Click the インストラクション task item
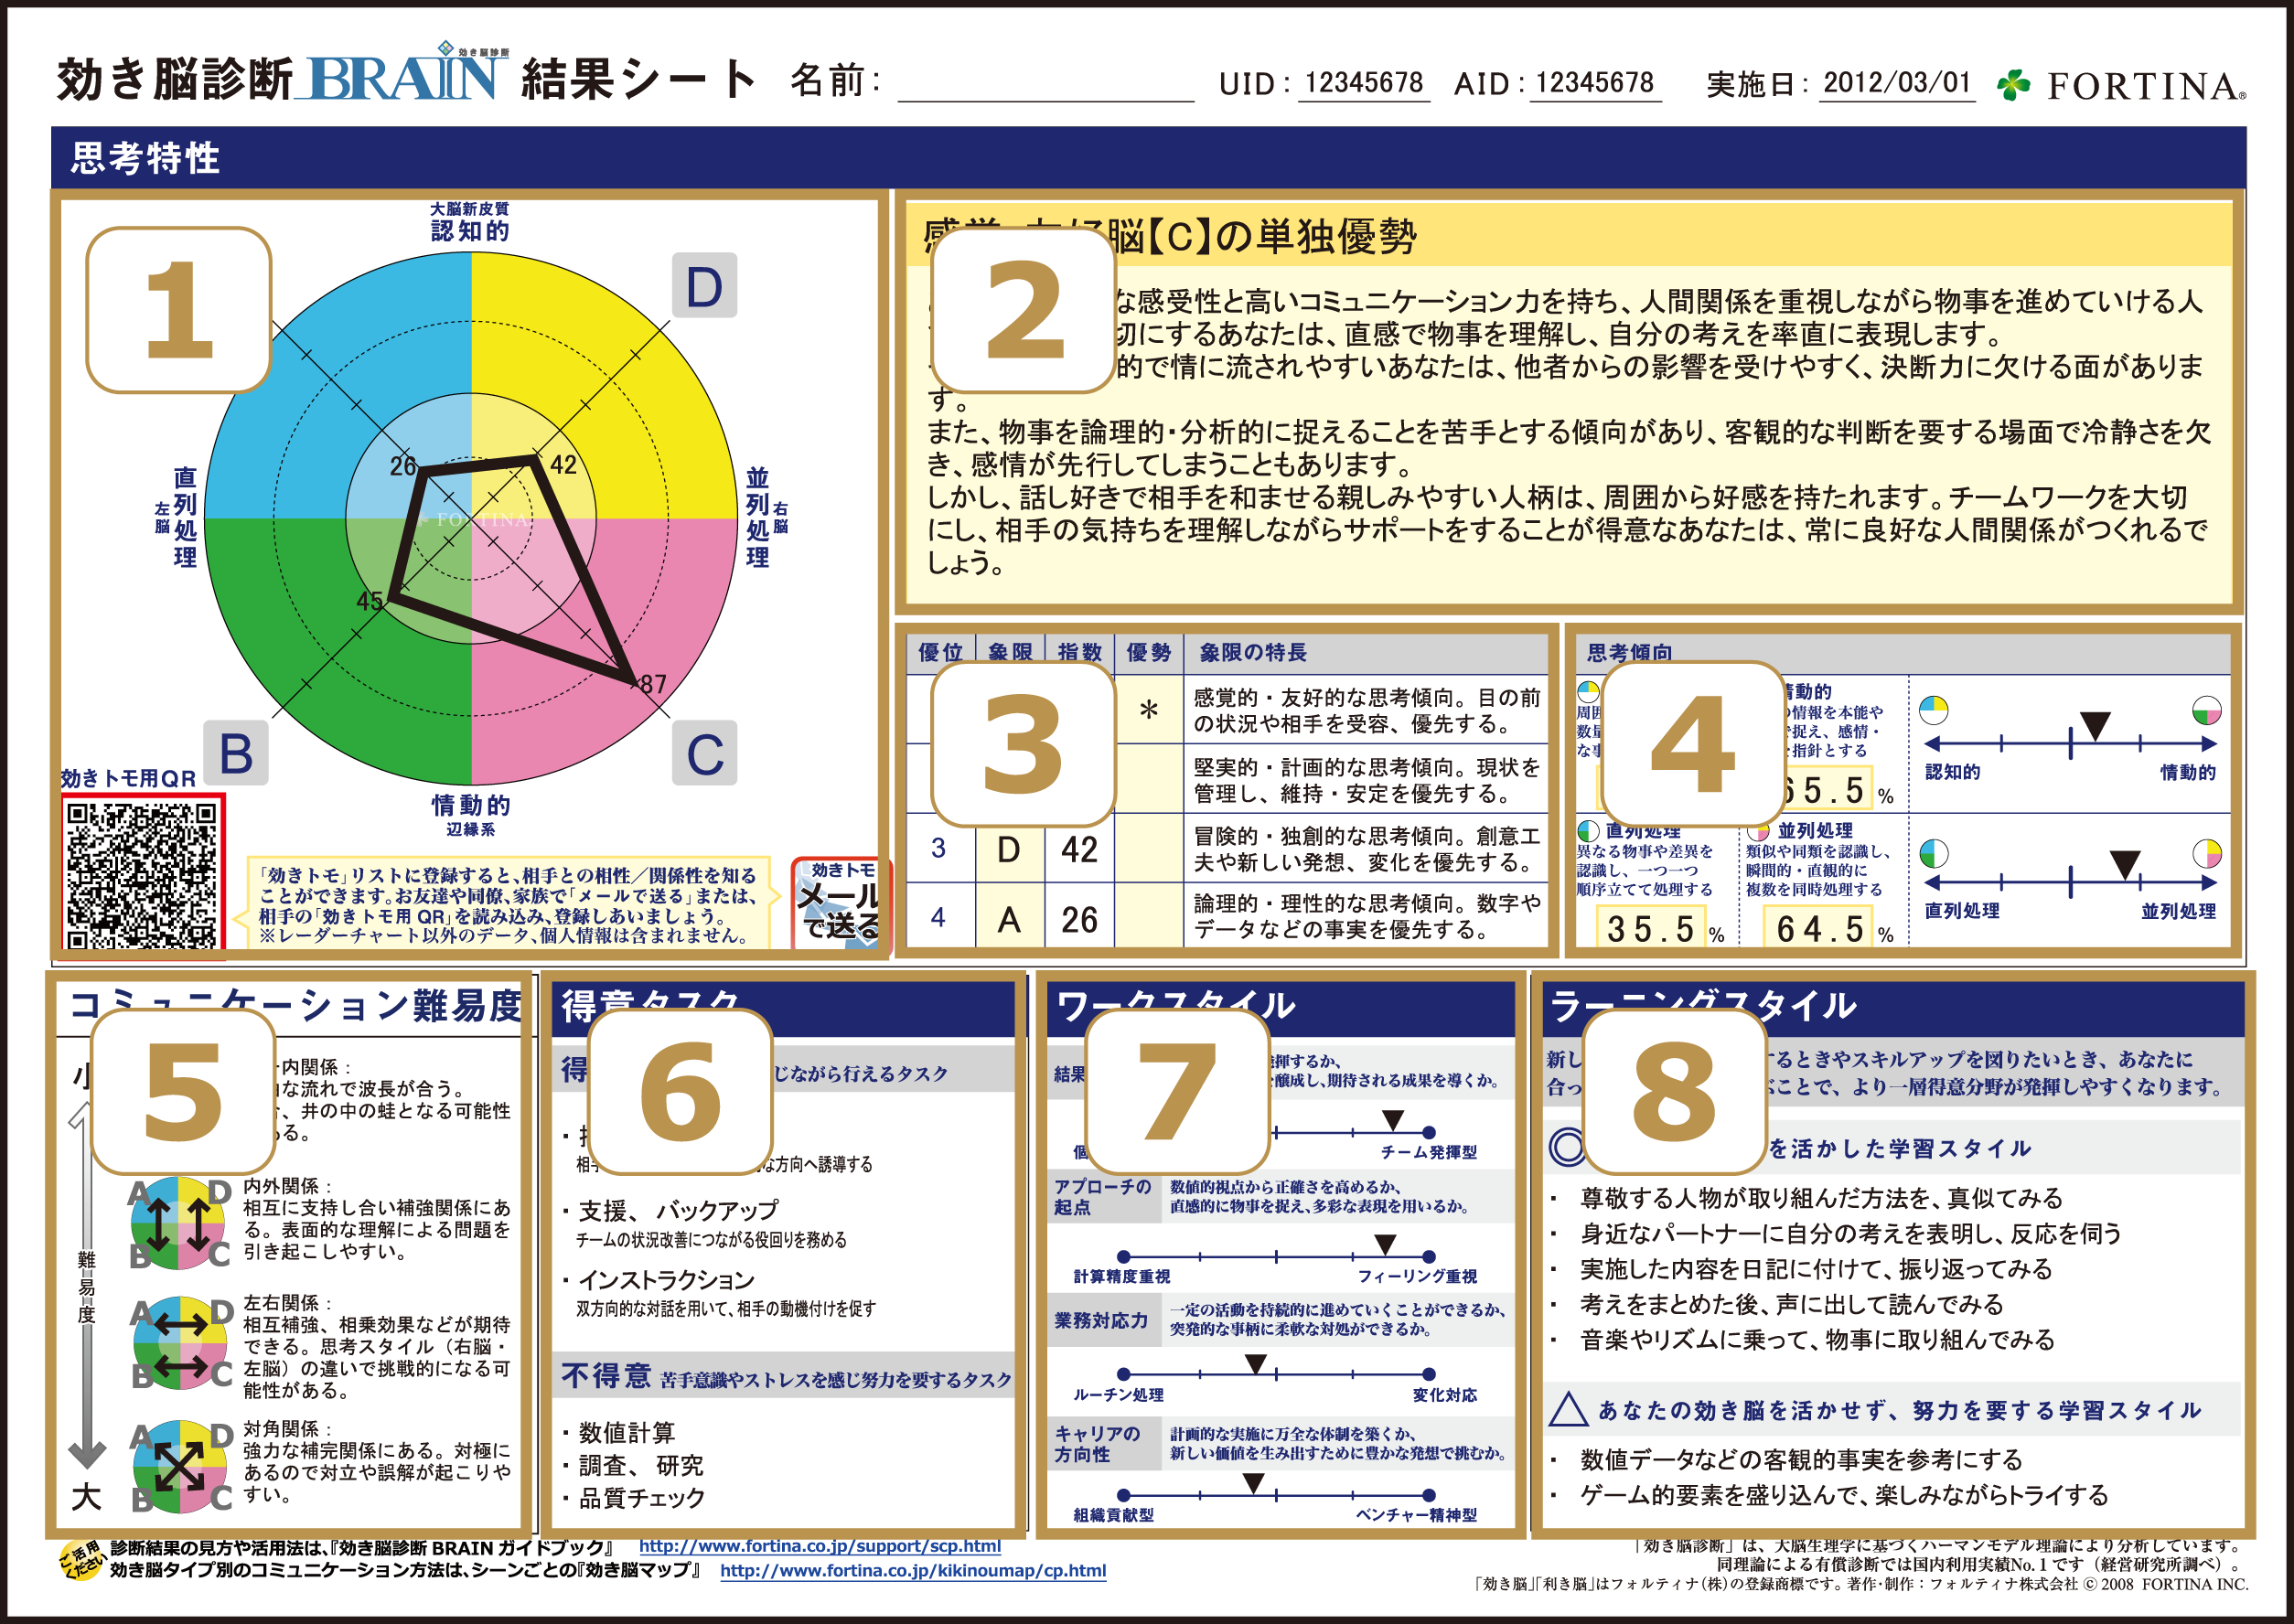Image resolution: width=2294 pixels, height=1624 pixels. tap(666, 1279)
